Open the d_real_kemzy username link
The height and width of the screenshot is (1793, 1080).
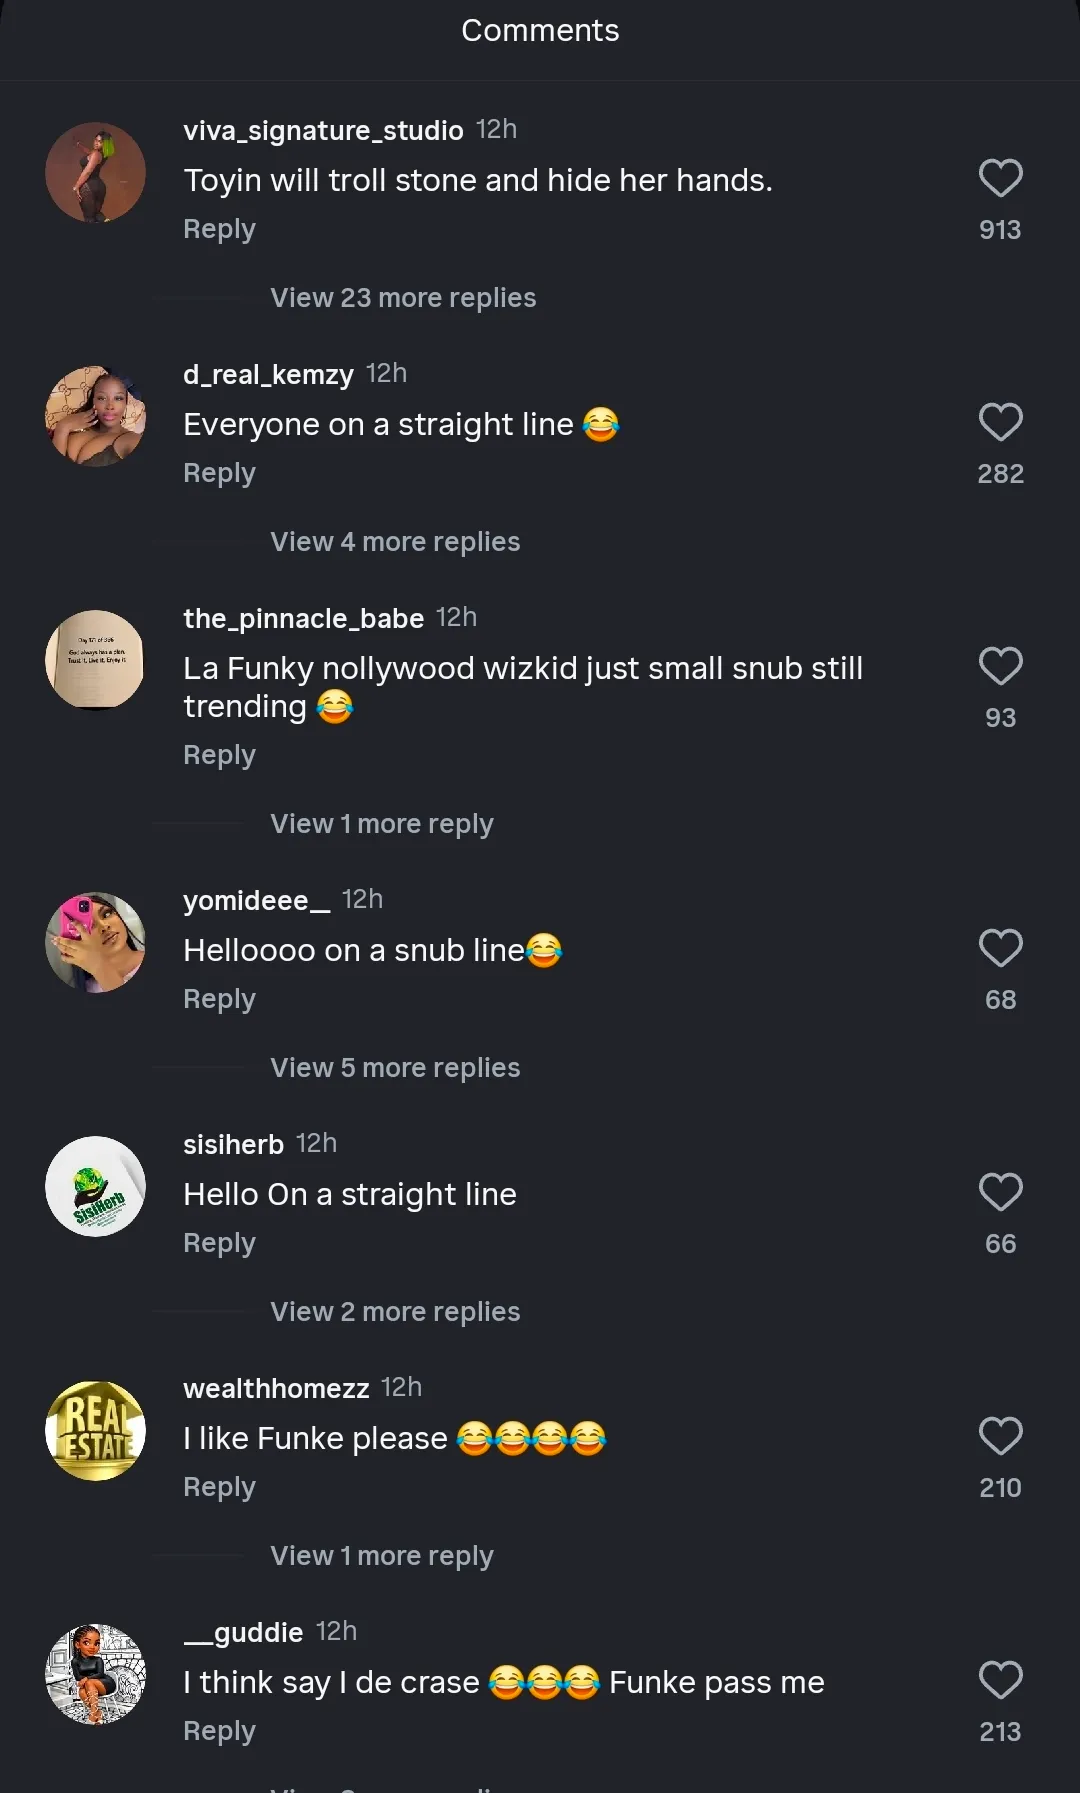(x=268, y=374)
